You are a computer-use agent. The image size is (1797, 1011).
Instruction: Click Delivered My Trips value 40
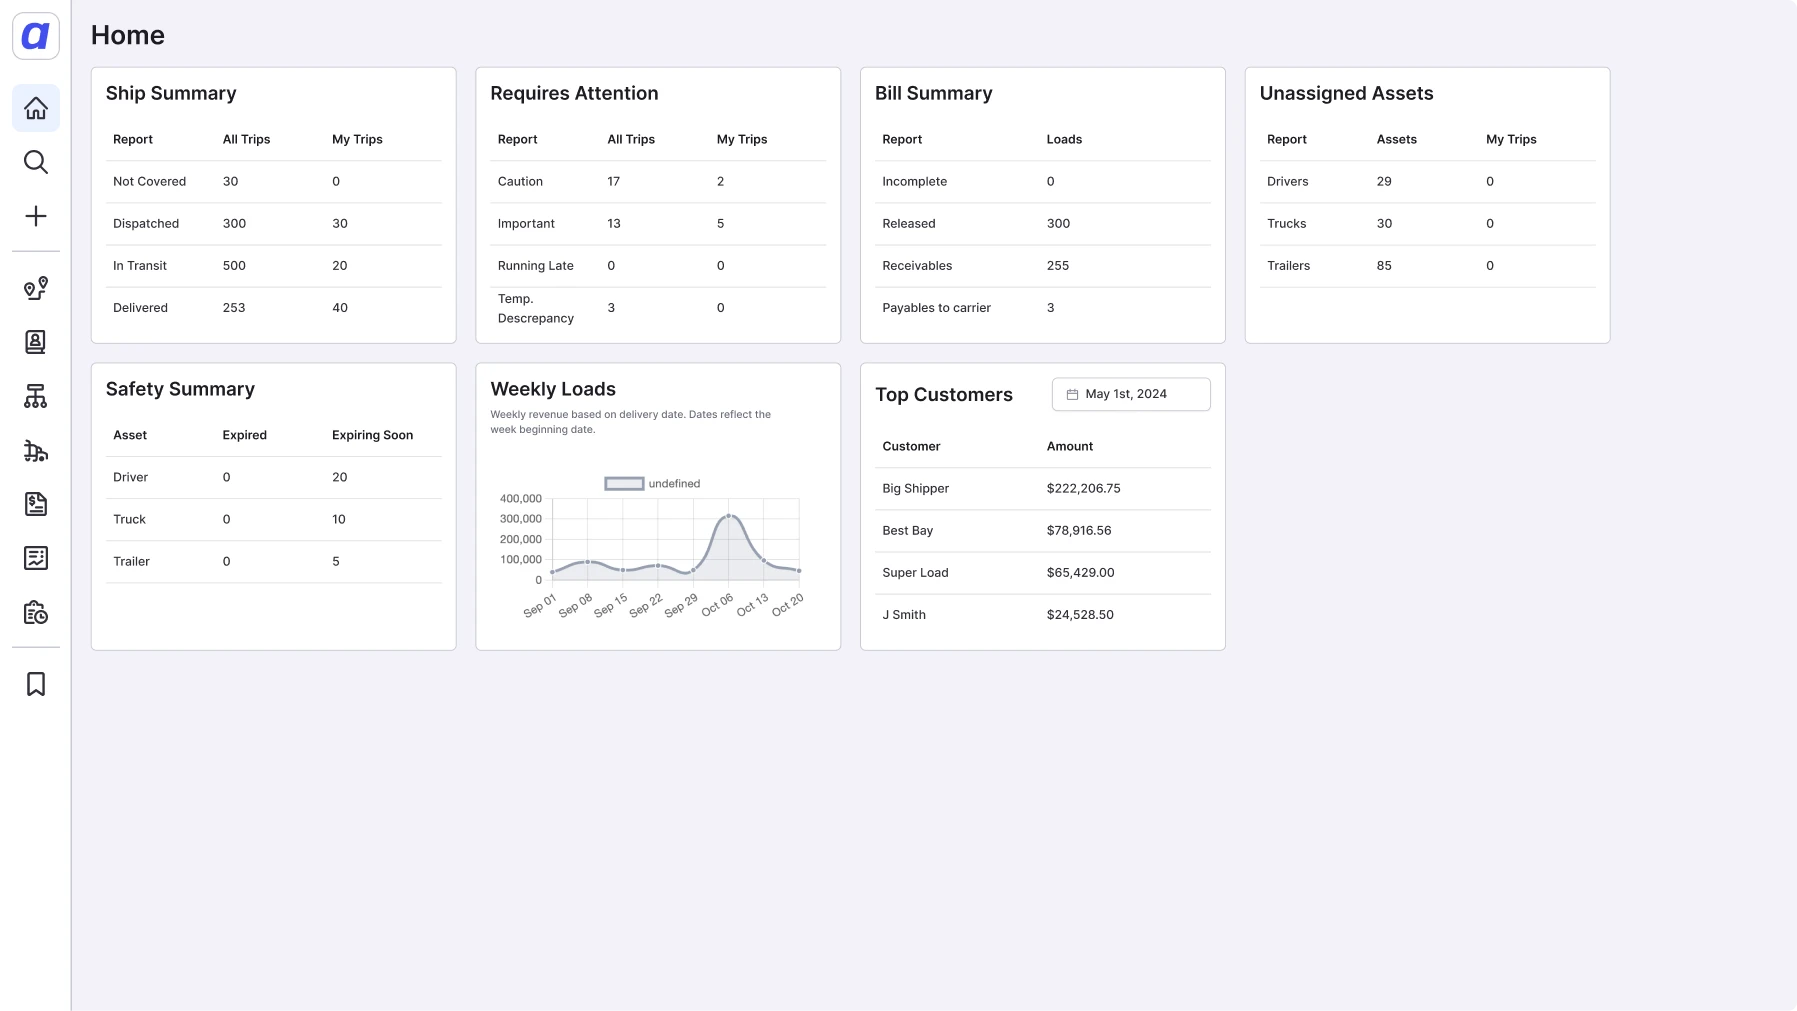tap(340, 308)
